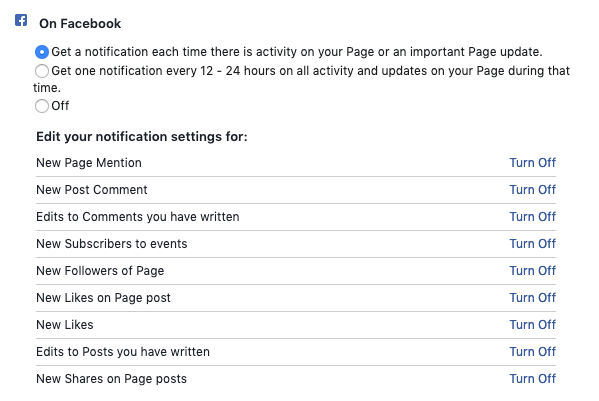This screenshot has height=401, width=599.
Task: Turn off New Likes notifications
Action: pyautogui.click(x=533, y=325)
